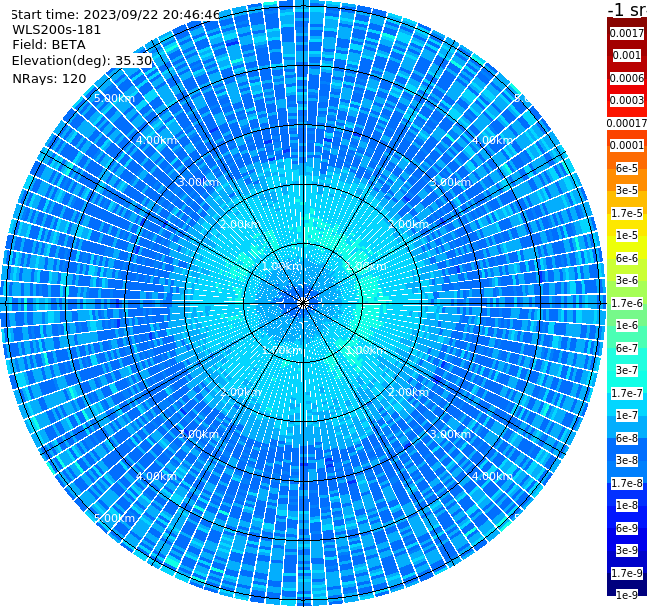Select the 1e-9 colorbar minimum label
647x607 pixels.
[x=627, y=595]
